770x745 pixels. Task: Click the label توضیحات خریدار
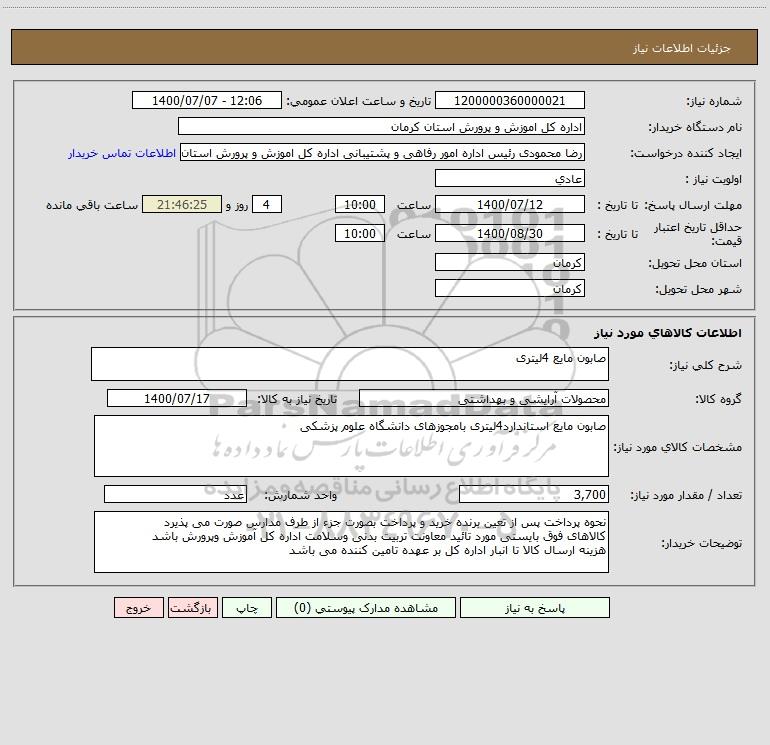(x=702, y=544)
